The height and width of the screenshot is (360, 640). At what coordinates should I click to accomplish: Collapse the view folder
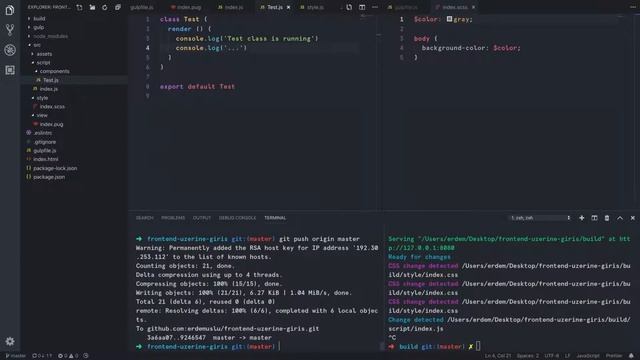pos(42,116)
